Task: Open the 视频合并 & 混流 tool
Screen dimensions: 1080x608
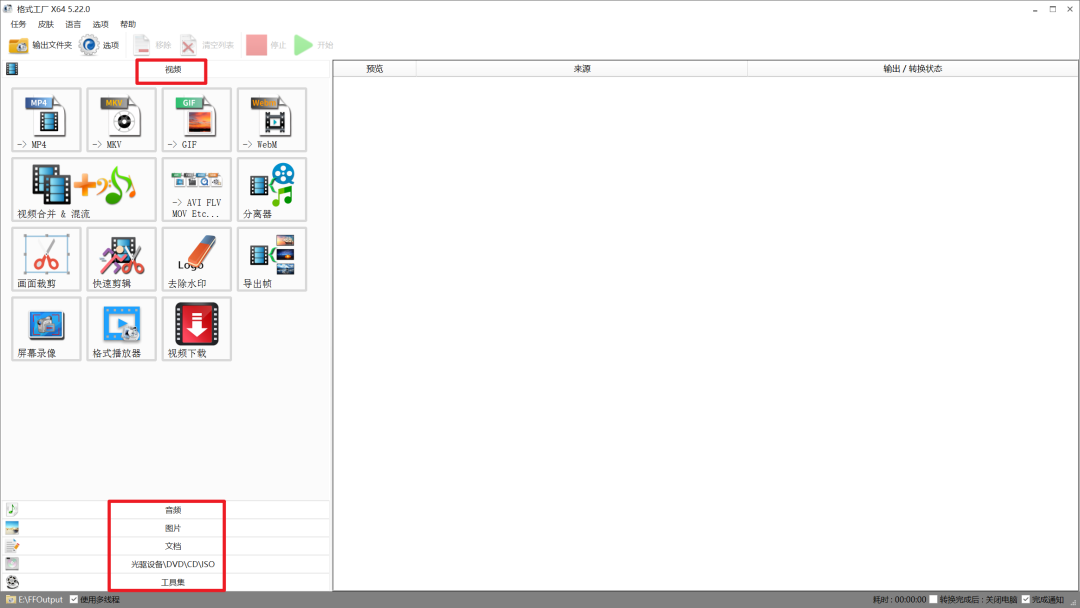Action: [x=84, y=189]
